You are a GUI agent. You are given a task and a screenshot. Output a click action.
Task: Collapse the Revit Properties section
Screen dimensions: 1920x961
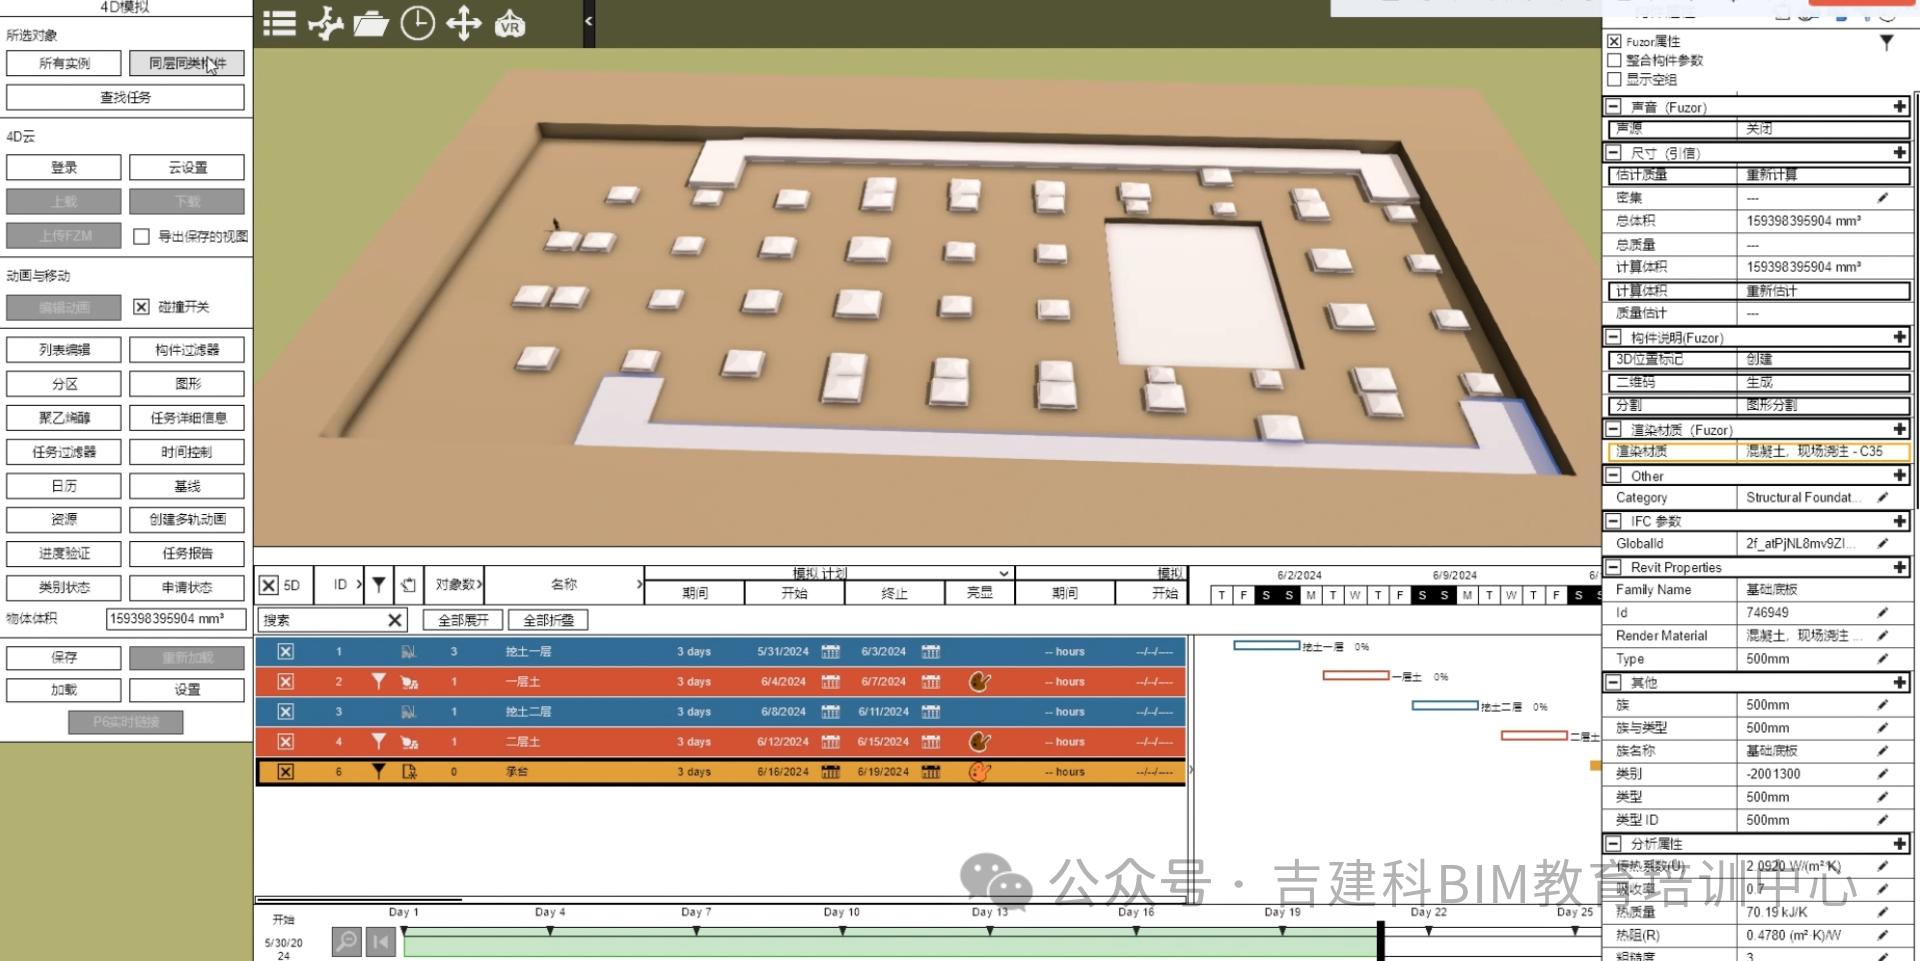1613,567
